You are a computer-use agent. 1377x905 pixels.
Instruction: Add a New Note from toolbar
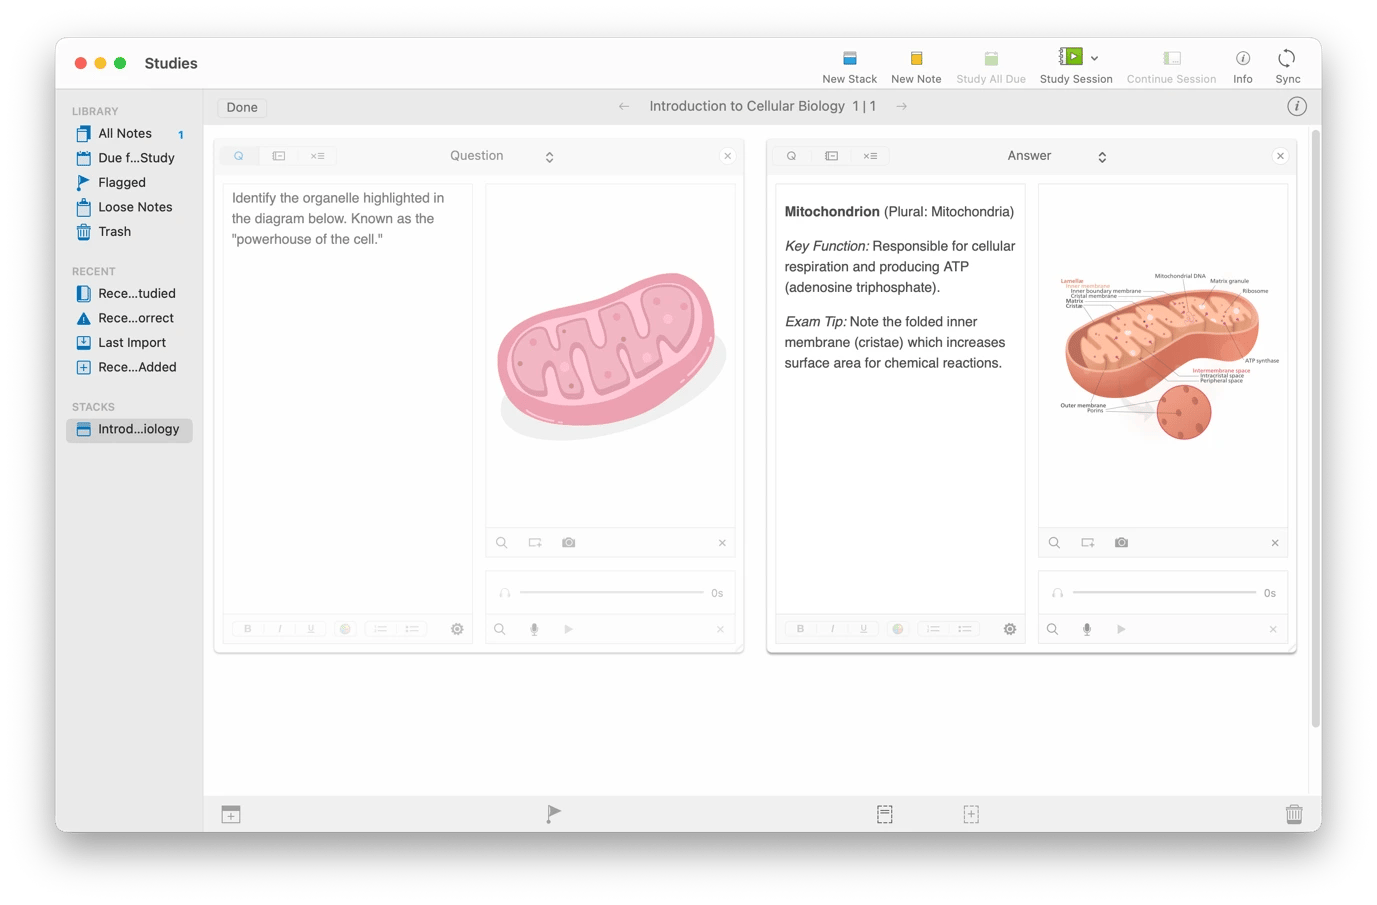pyautogui.click(x=916, y=66)
